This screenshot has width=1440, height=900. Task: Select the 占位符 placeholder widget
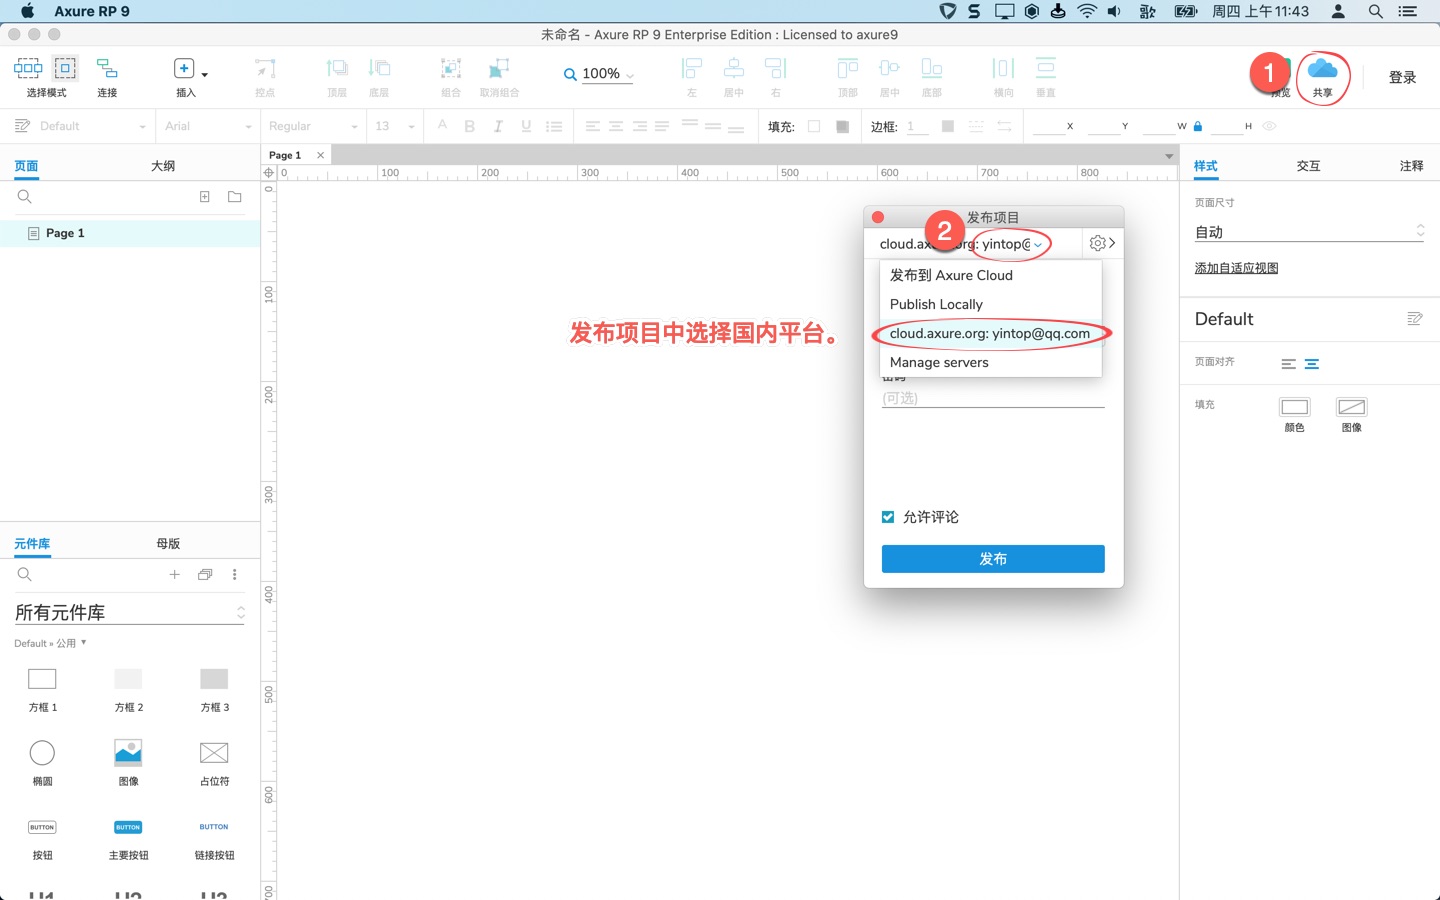(214, 763)
